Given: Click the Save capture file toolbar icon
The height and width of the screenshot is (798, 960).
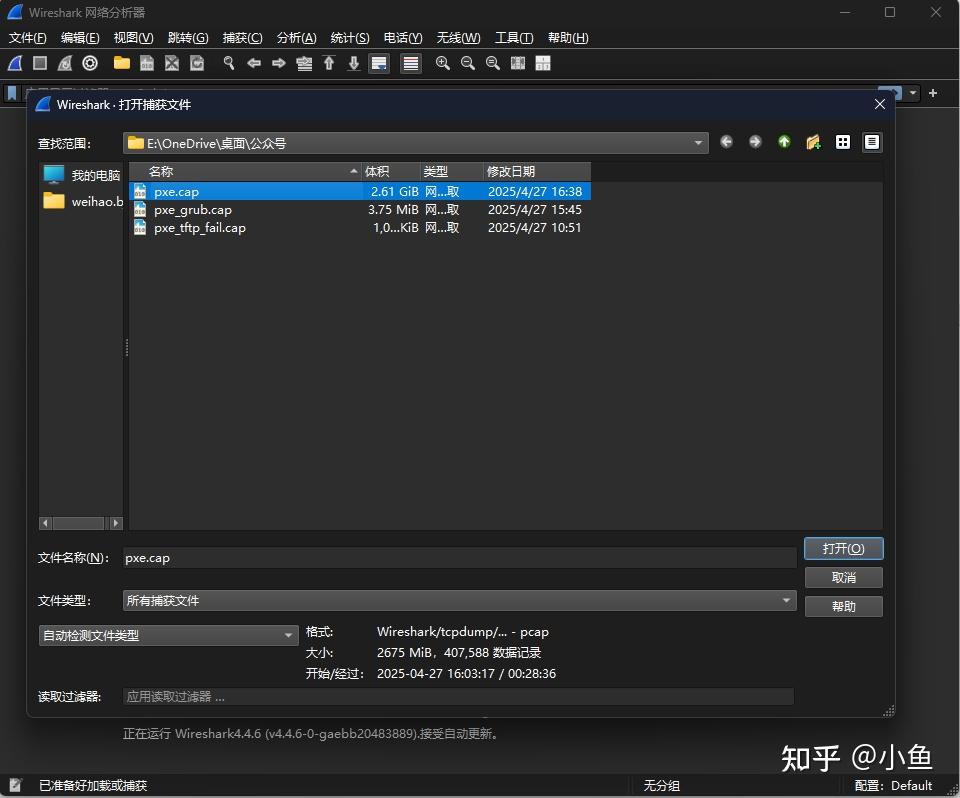Looking at the screenshot, I should tap(147, 63).
